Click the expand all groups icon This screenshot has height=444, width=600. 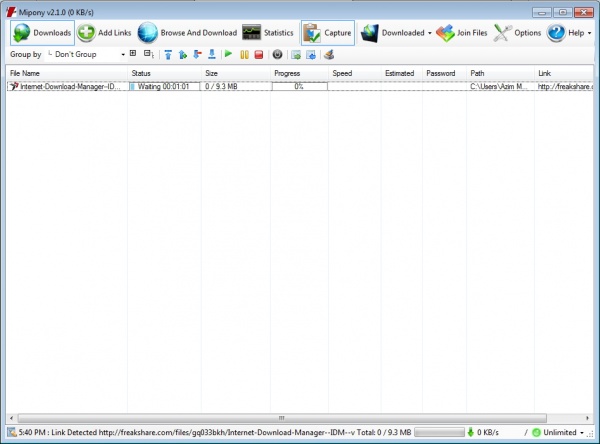tap(133, 53)
